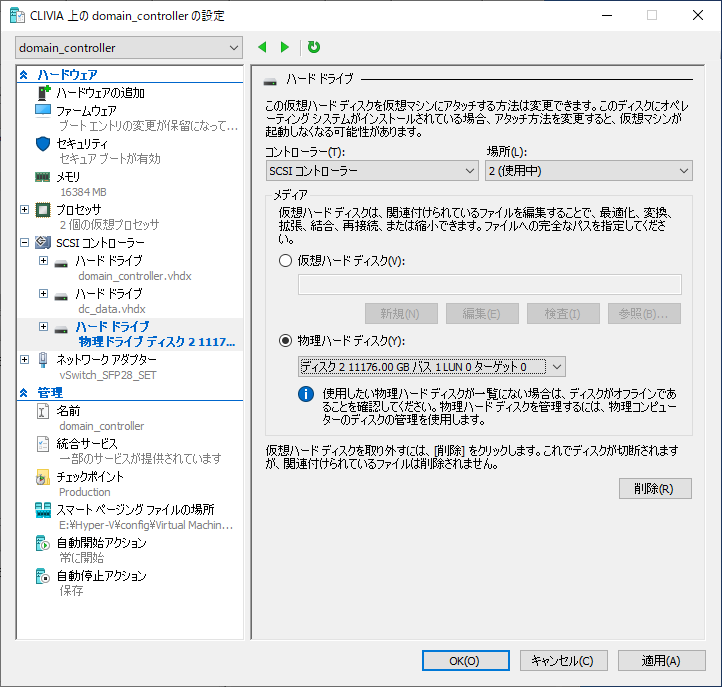Click the drive icon of physical disk 2

click(x=61, y=329)
